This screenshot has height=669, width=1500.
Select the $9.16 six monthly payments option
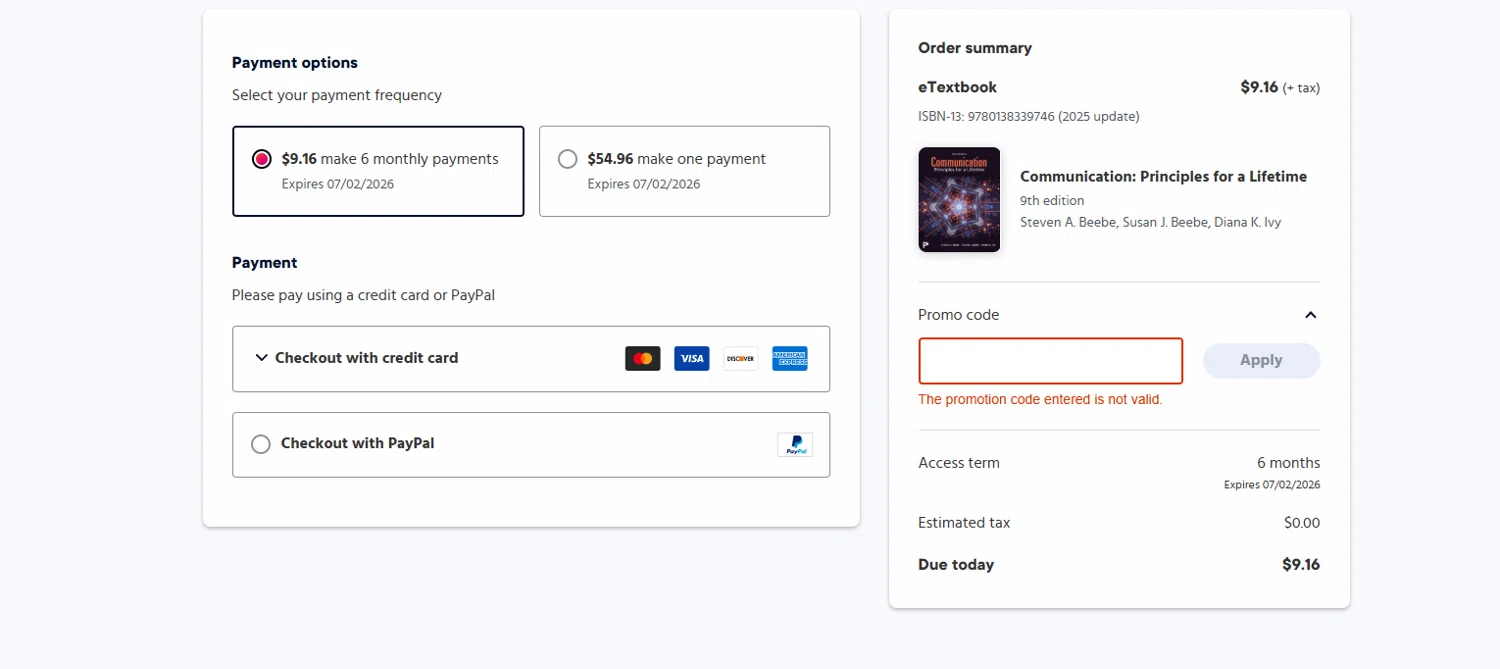click(262, 159)
